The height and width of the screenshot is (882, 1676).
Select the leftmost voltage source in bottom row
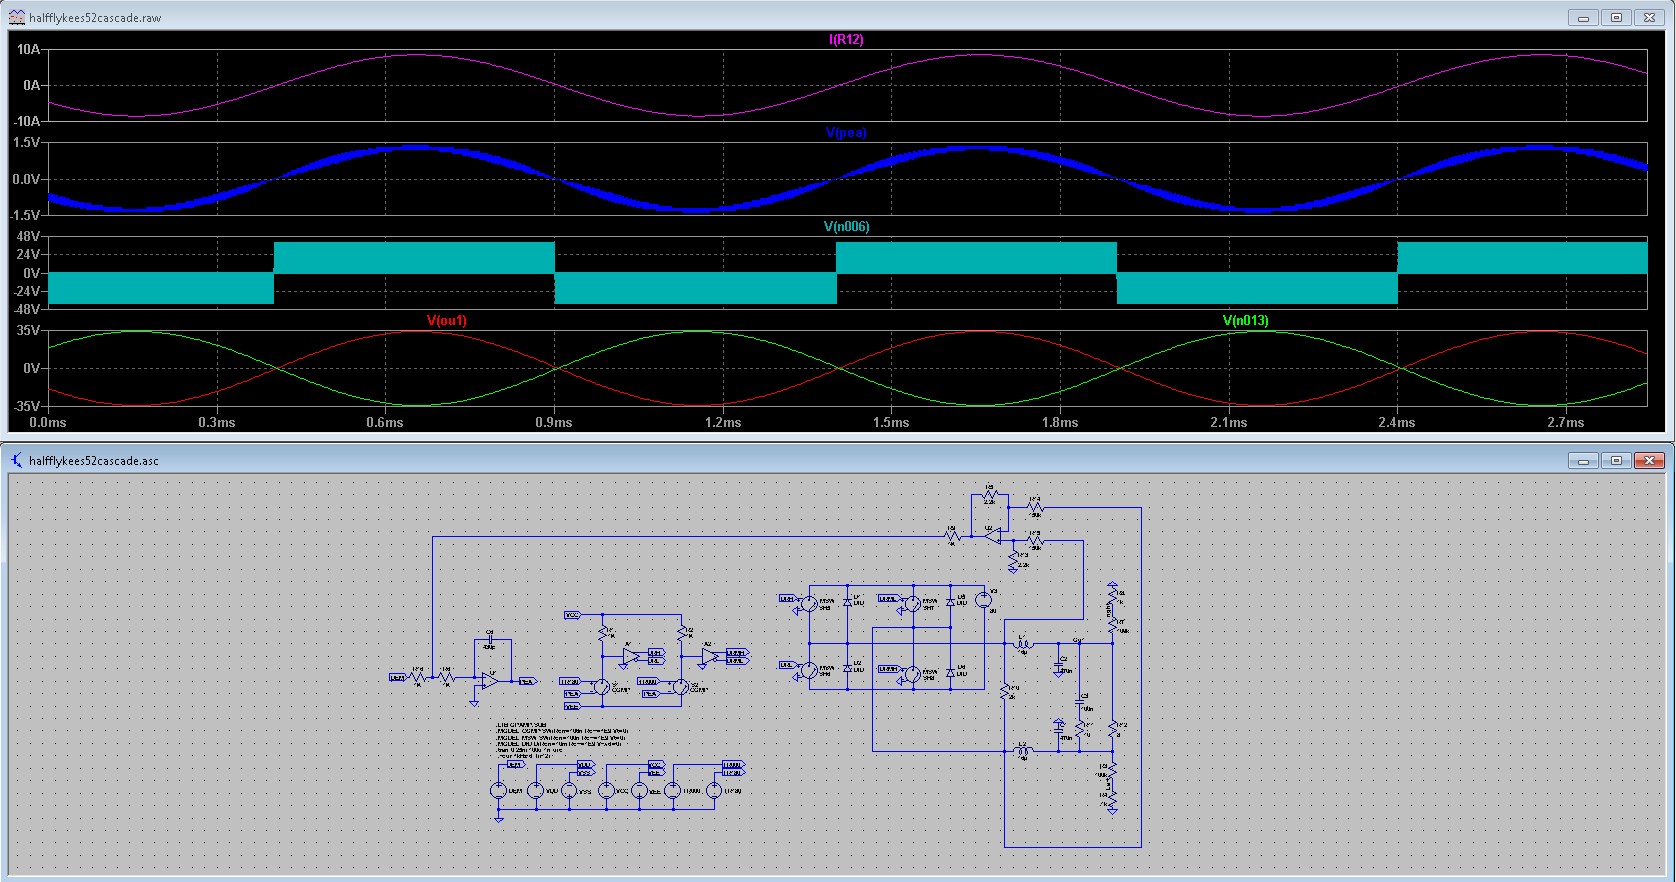click(x=499, y=790)
